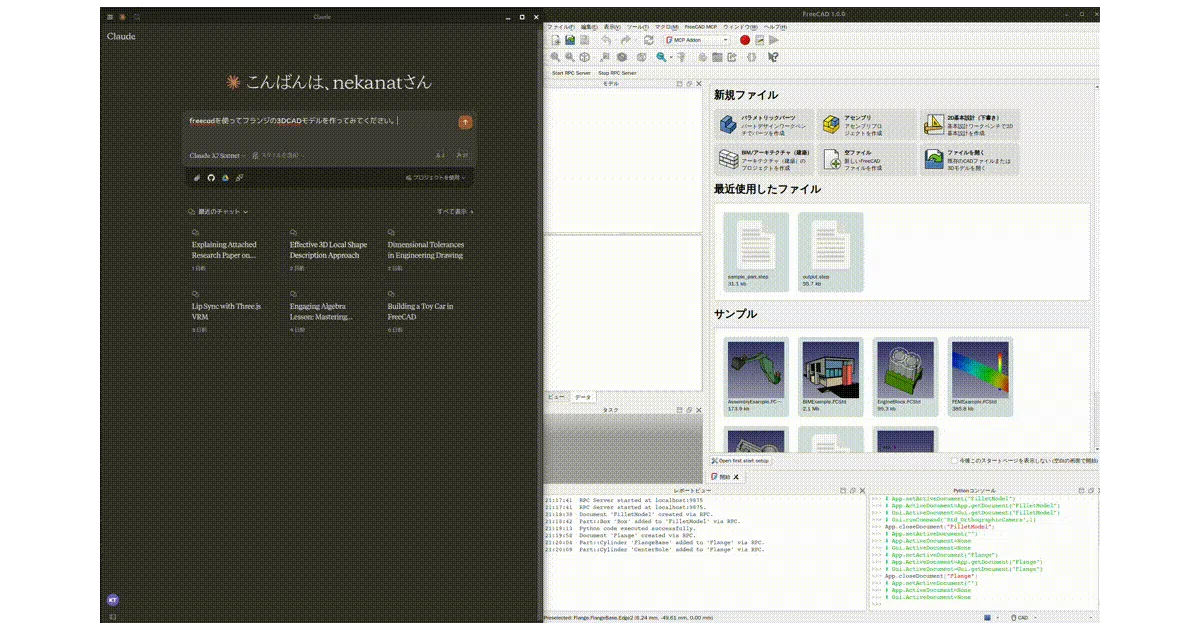Click the teal magnifier view icon
The width and height of the screenshot is (1200, 630).
pos(661,57)
